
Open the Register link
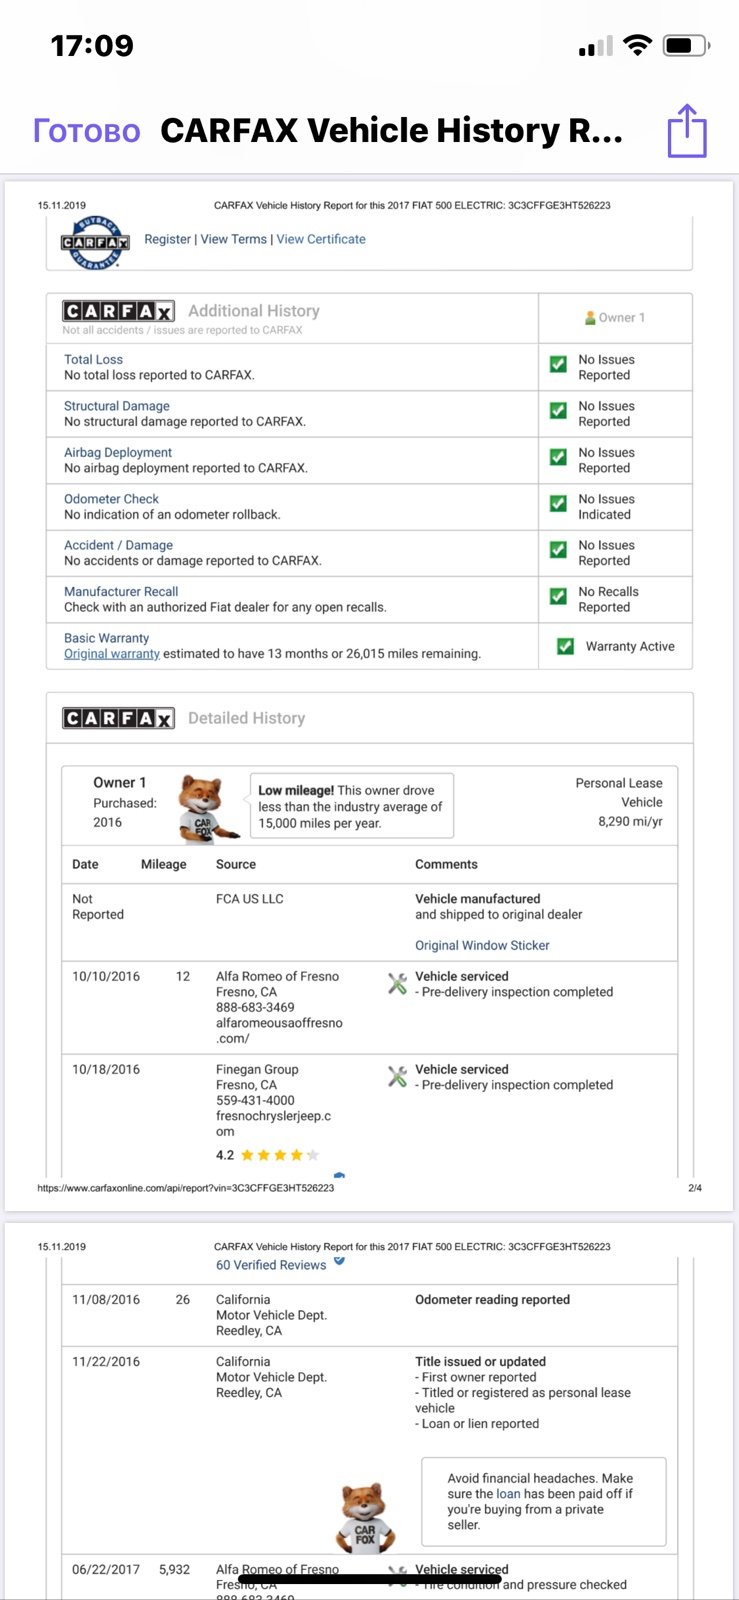pos(167,239)
